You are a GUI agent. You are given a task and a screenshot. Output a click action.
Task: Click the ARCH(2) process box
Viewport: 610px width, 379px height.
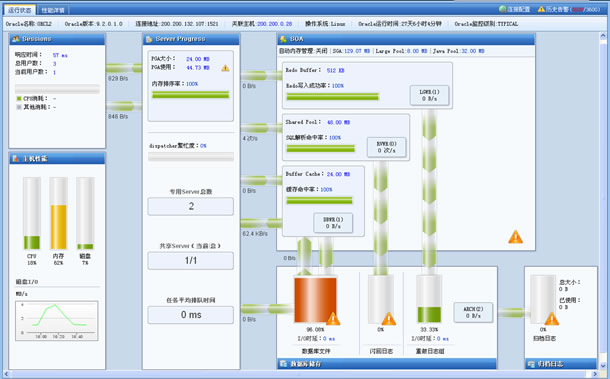click(473, 312)
